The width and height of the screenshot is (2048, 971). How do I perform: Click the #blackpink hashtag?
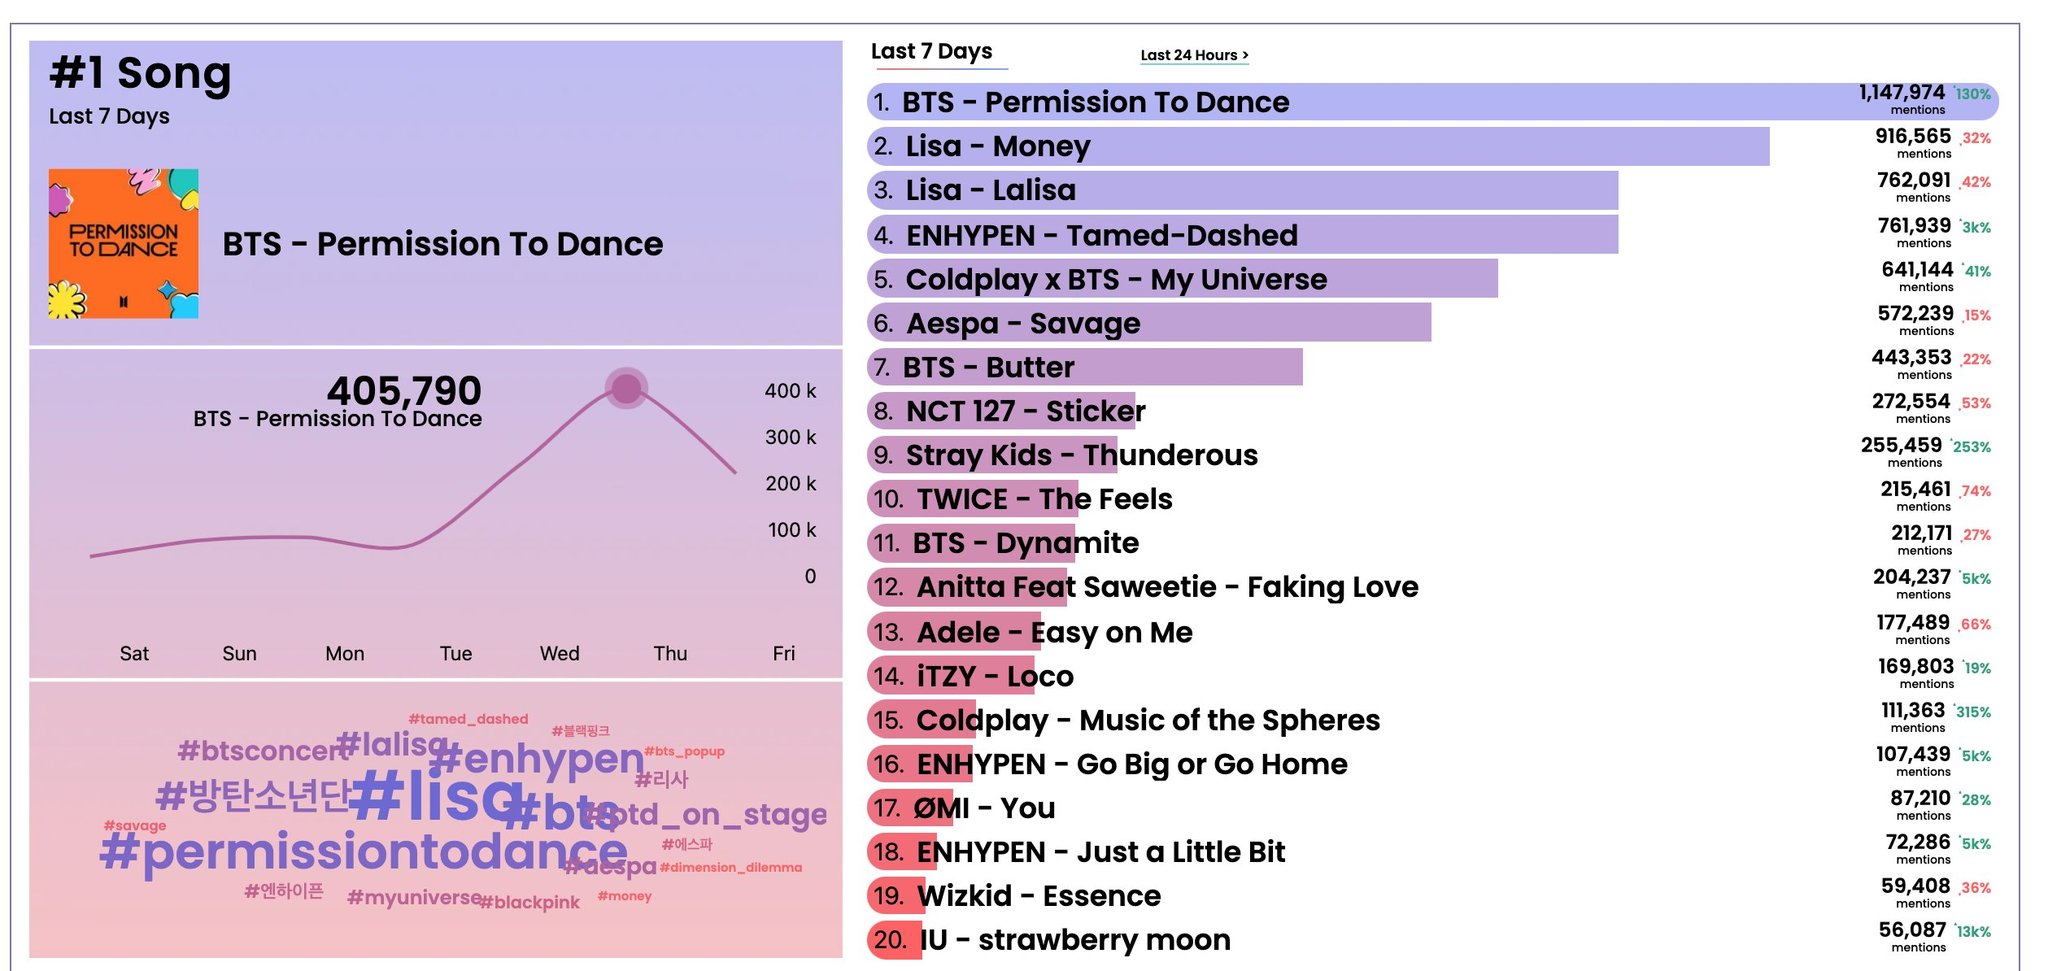pyautogui.click(x=530, y=902)
